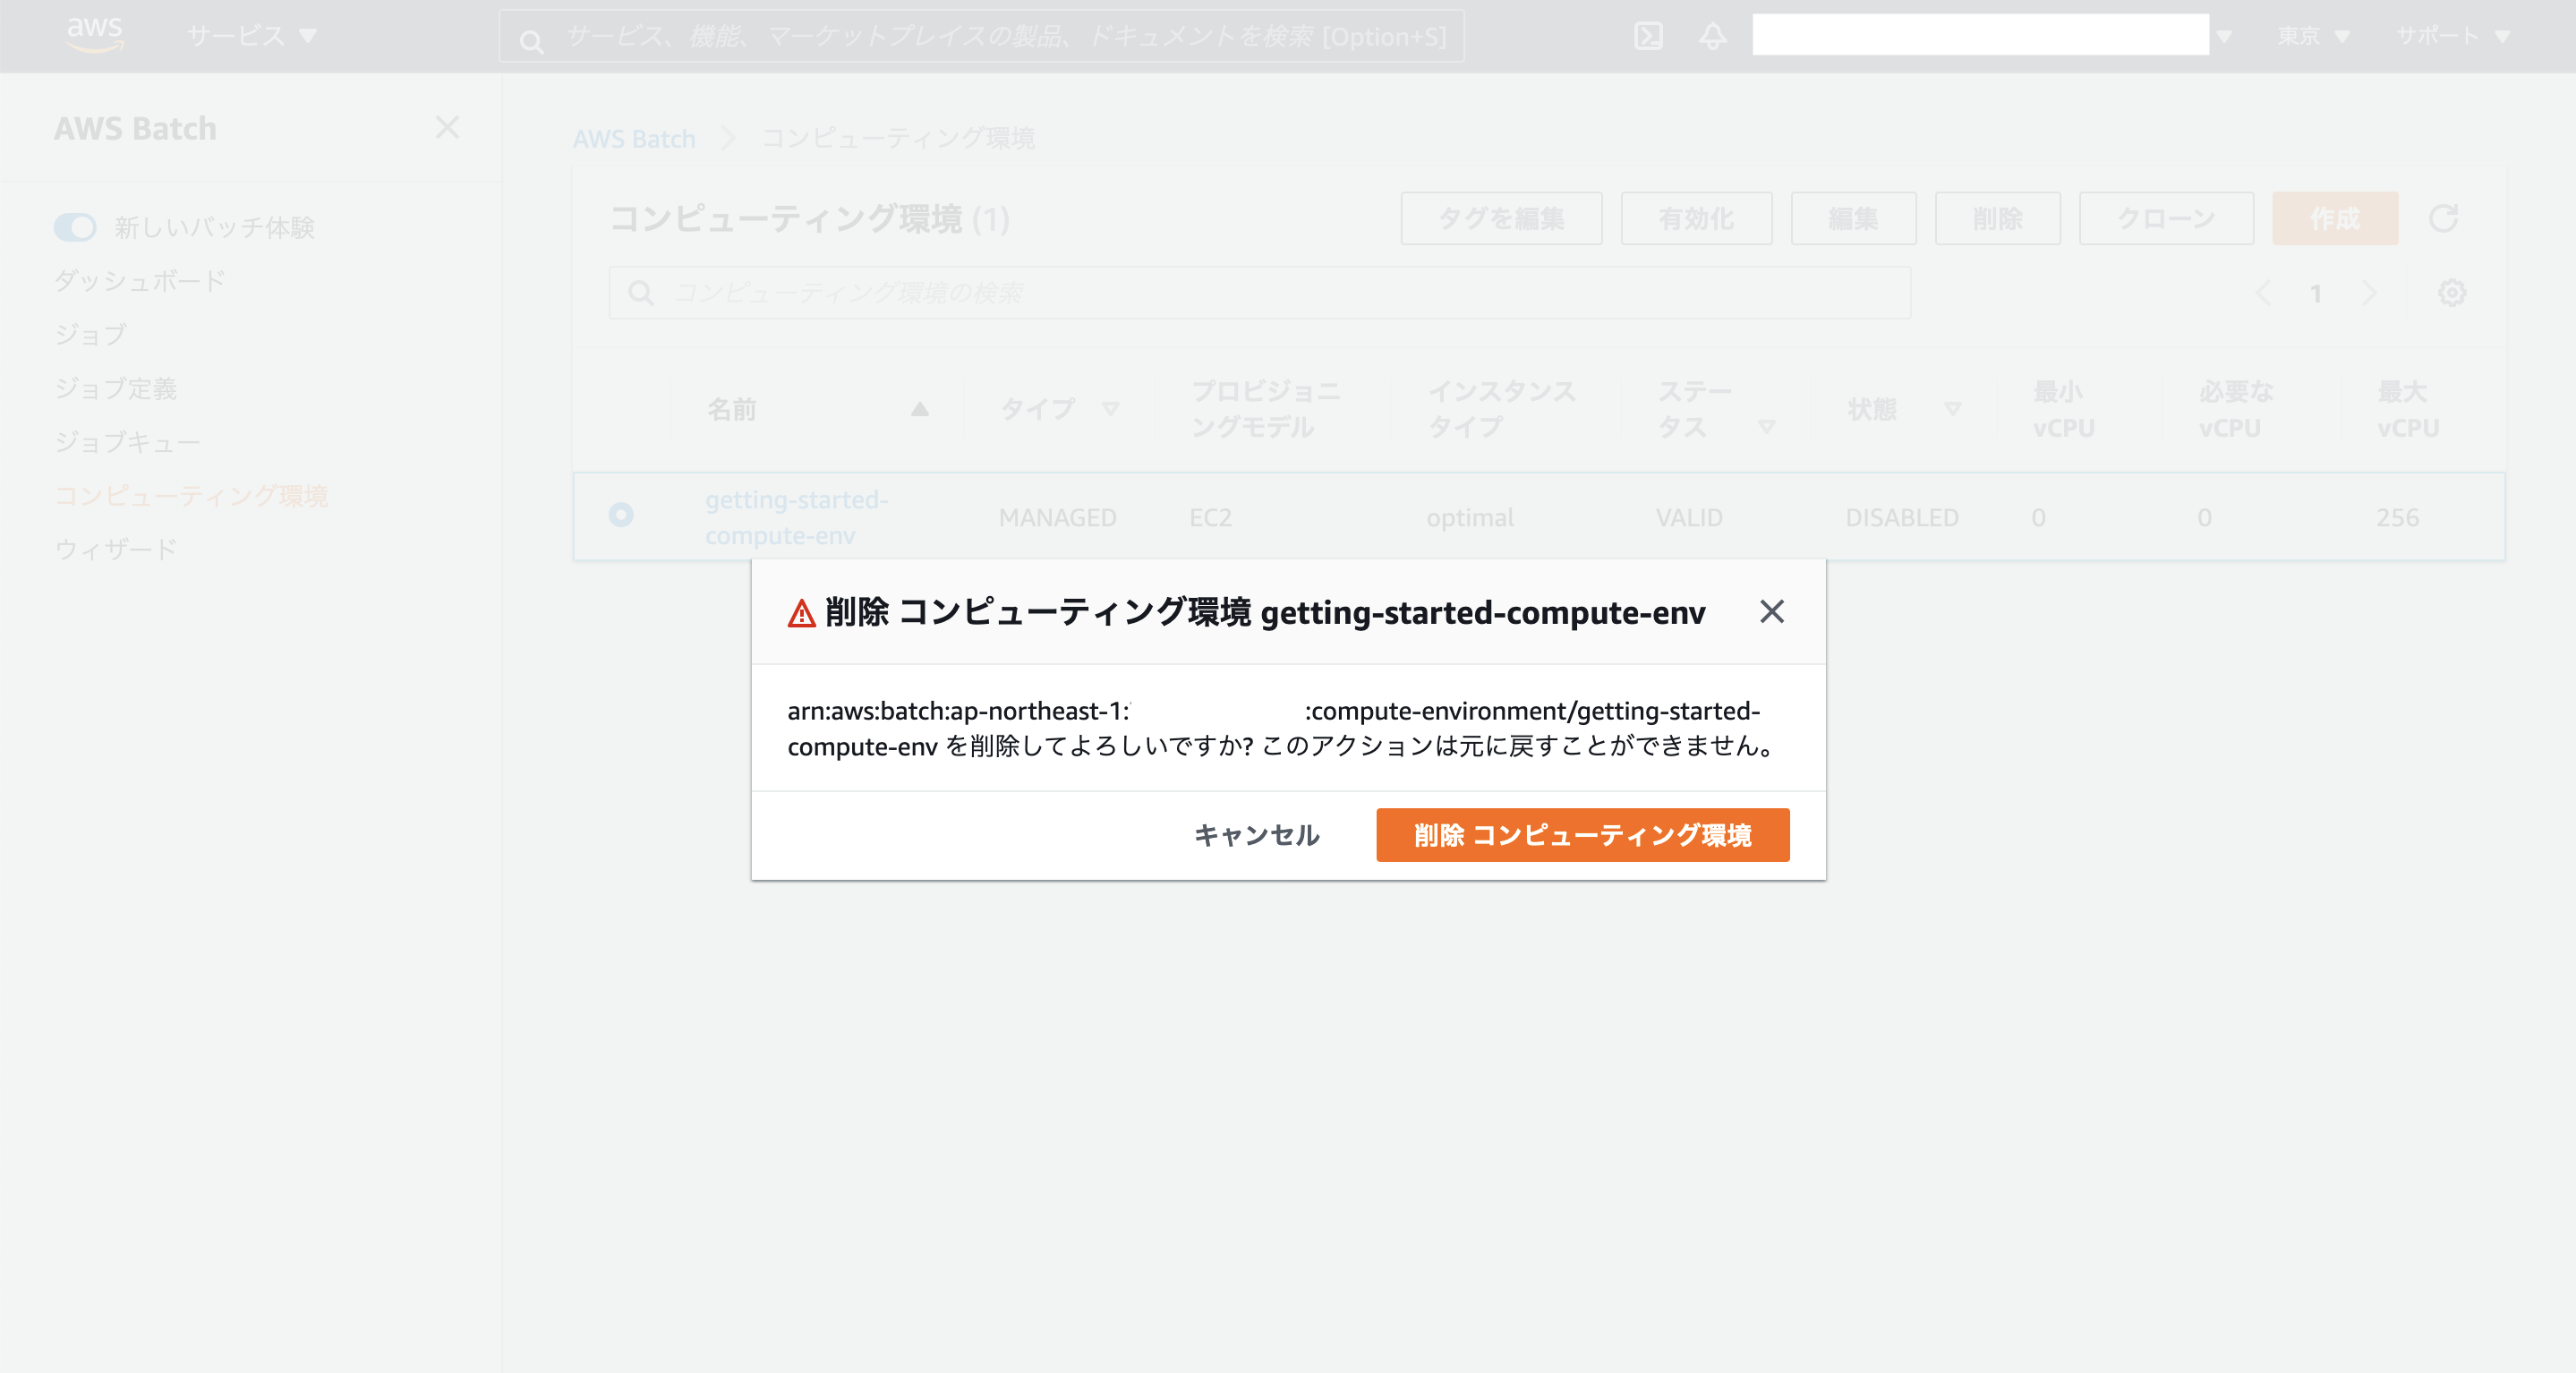This screenshot has width=2576, height=1373.
Task: Click the インスタンスタイプ column header
Action: [1501, 409]
